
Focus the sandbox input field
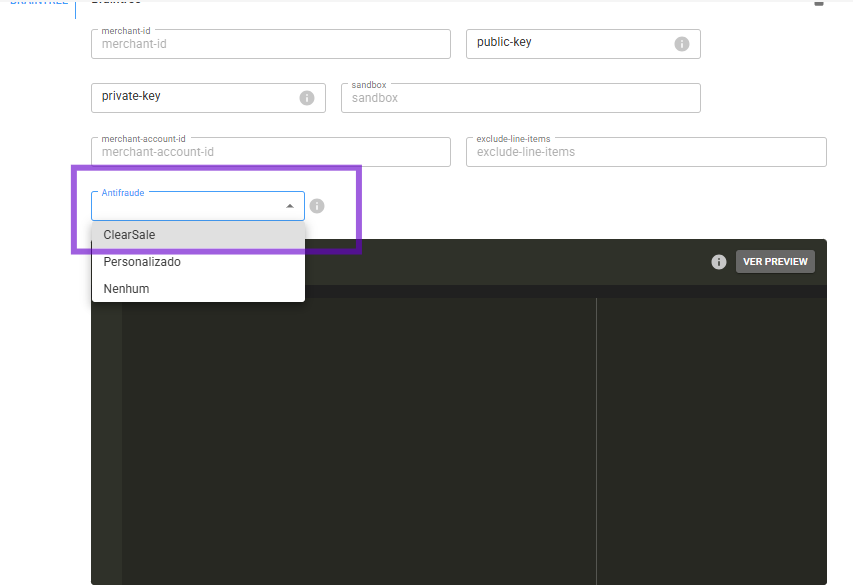pyautogui.click(x=521, y=98)
